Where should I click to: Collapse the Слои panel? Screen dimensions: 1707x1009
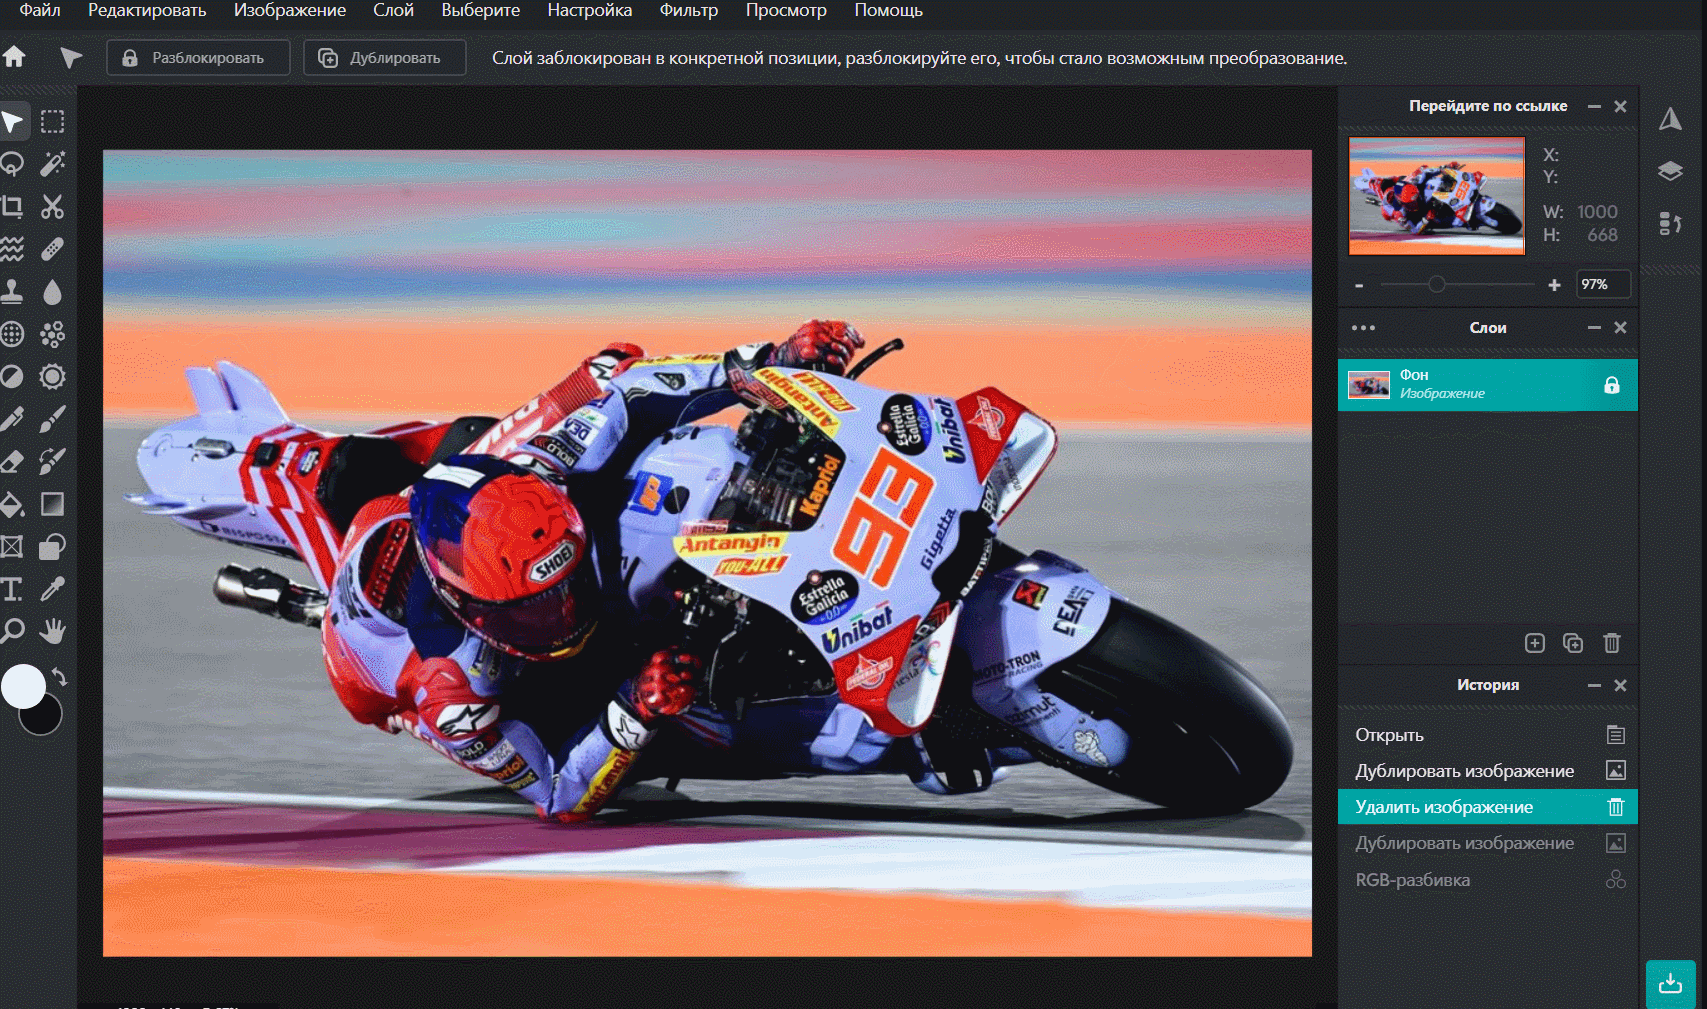coord(1594,328)
